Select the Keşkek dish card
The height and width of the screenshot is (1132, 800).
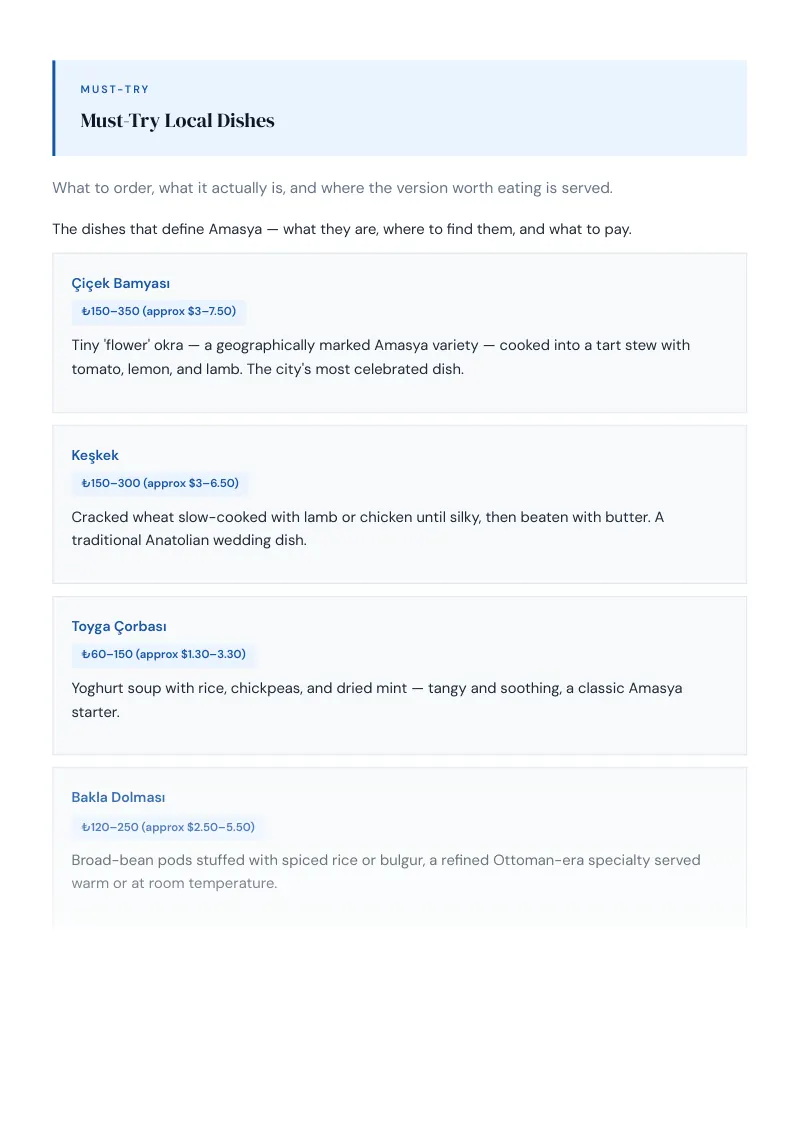coord(399,505)
